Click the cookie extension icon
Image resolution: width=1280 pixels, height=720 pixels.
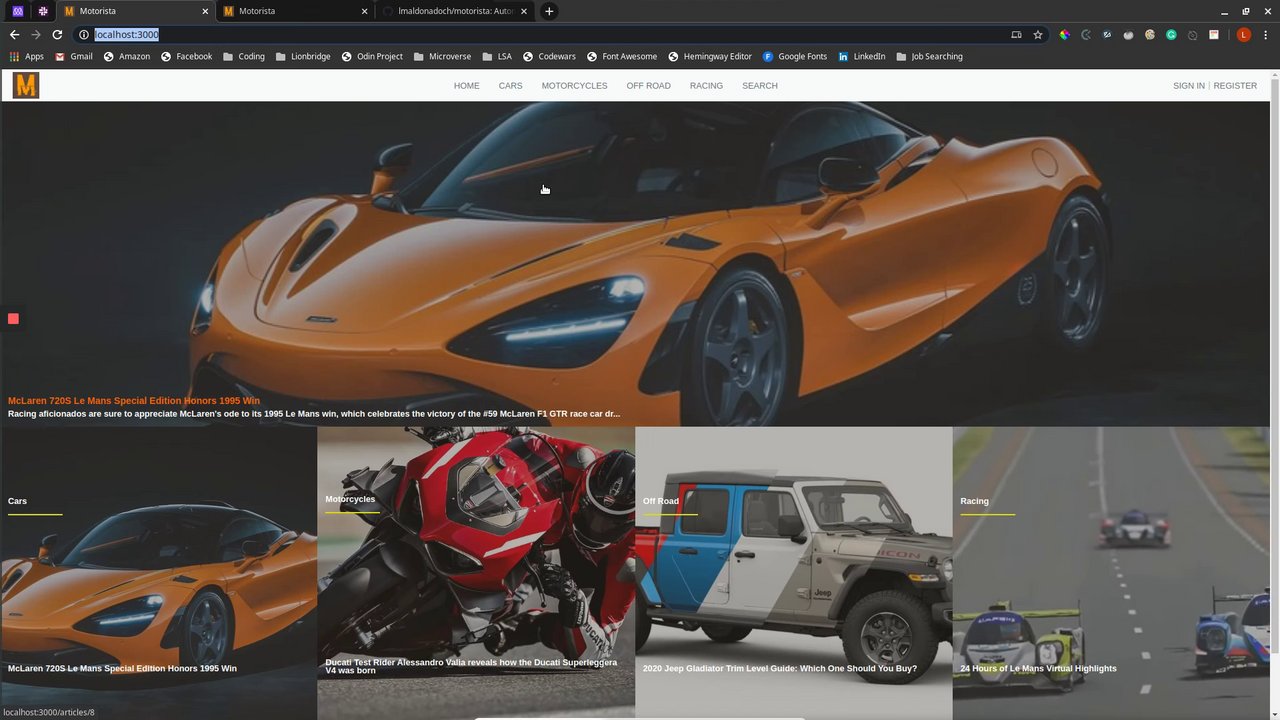point(1150,34)
